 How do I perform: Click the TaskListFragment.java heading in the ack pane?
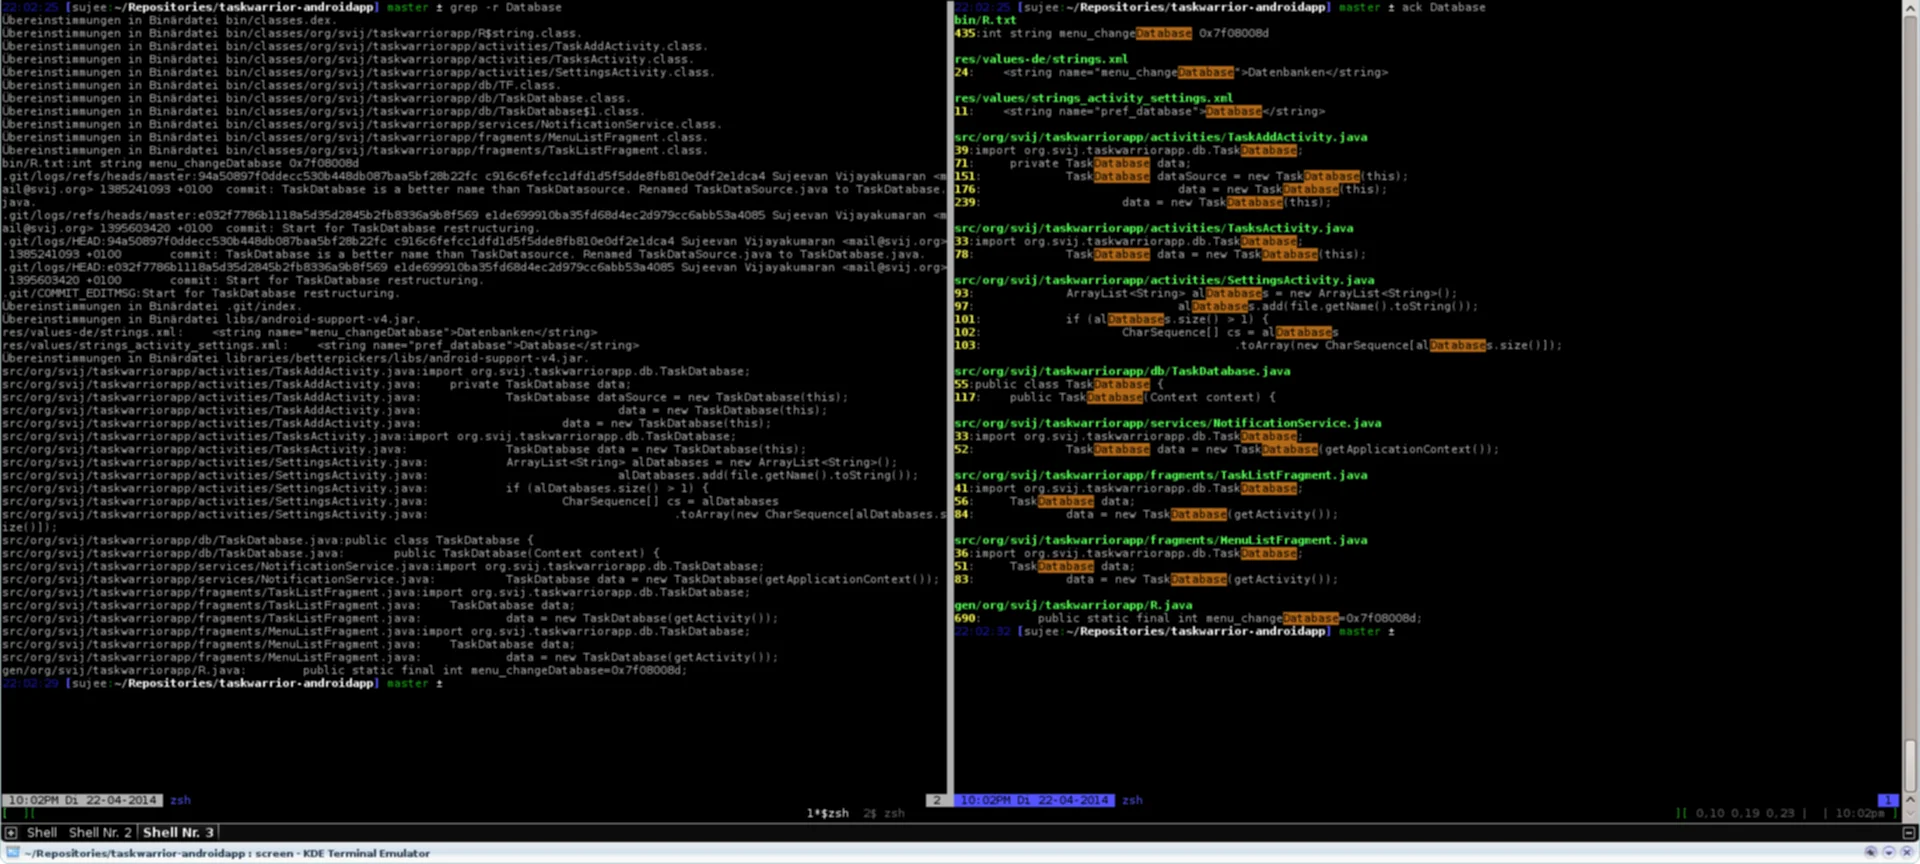(x=1161, y=475)
